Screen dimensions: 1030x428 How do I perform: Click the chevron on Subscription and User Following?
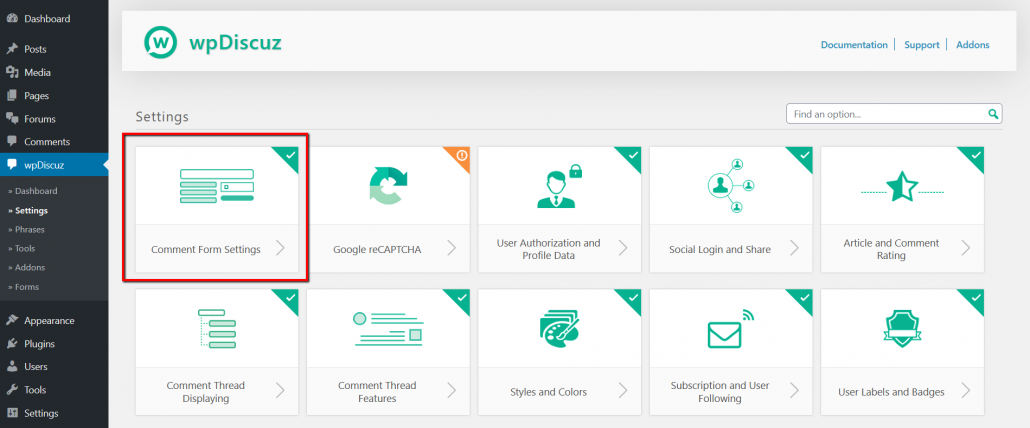pos(795,391)
